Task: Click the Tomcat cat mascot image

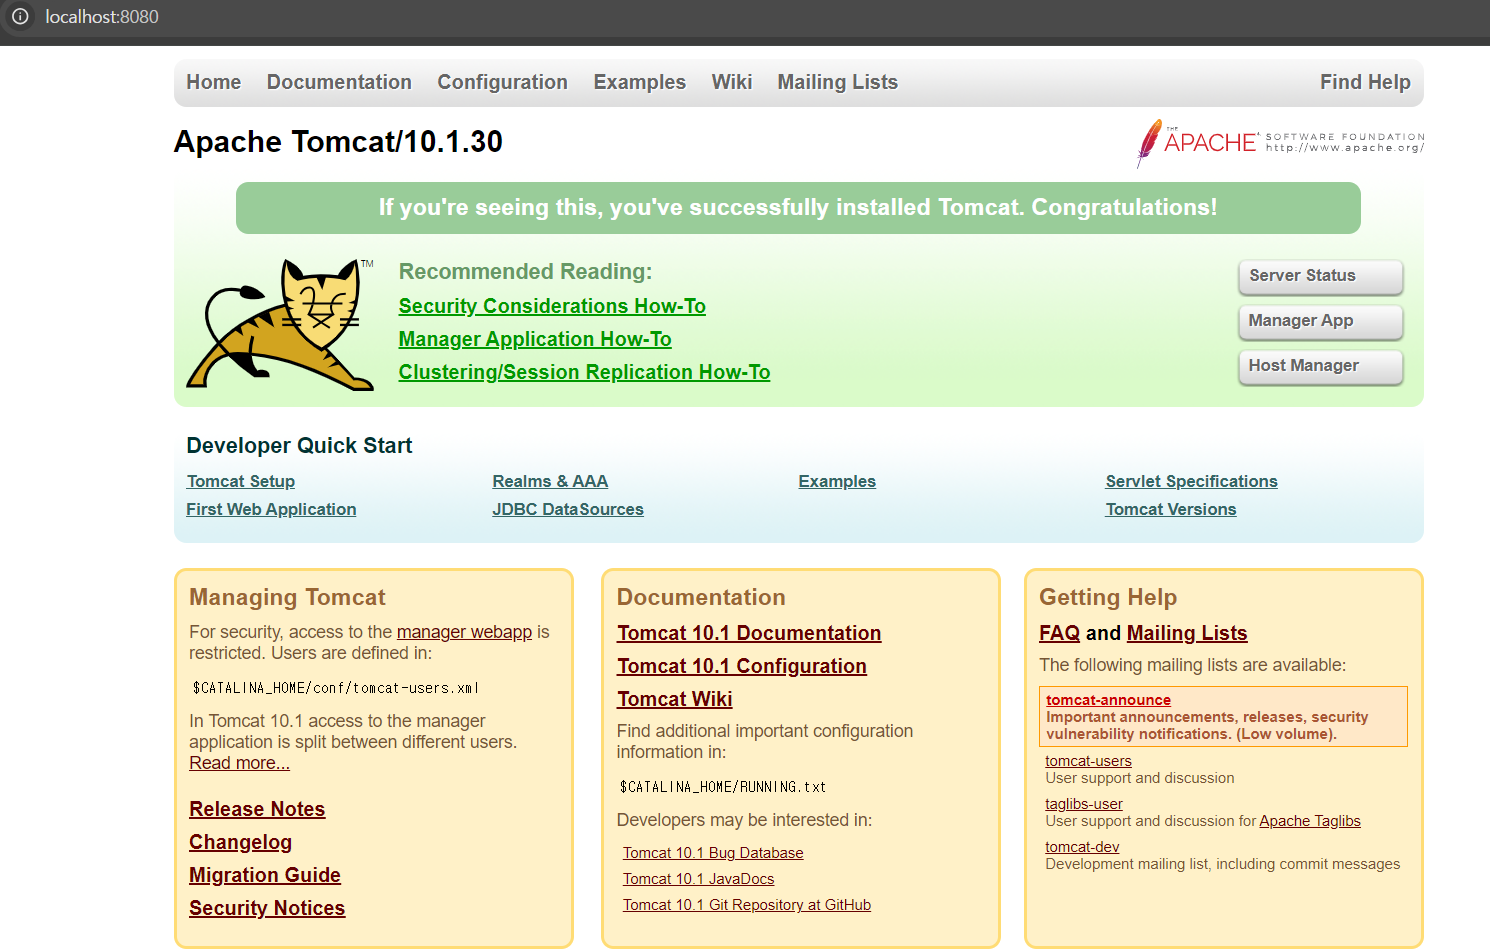Action: pyautogui.click(x=281, y=324)
